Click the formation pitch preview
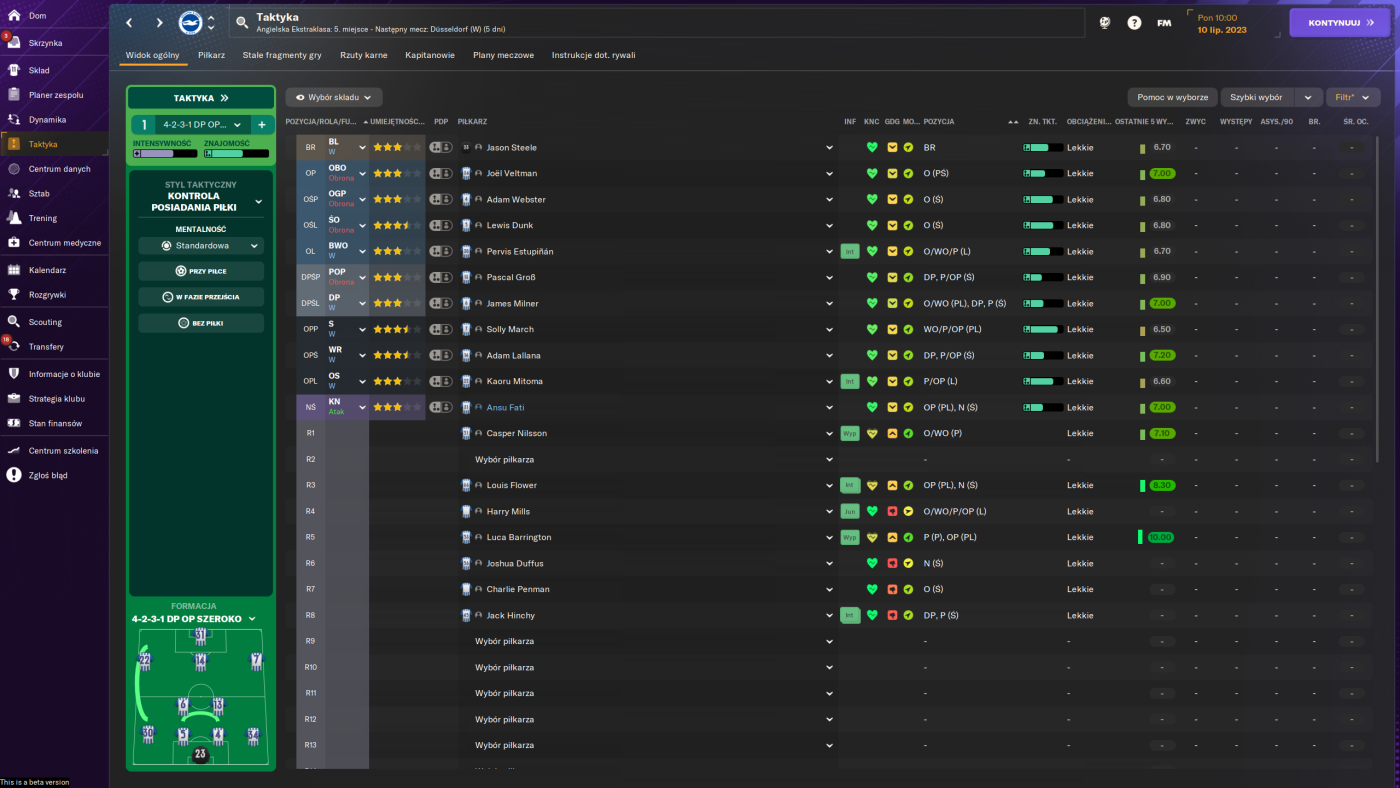 coord(200,697)
